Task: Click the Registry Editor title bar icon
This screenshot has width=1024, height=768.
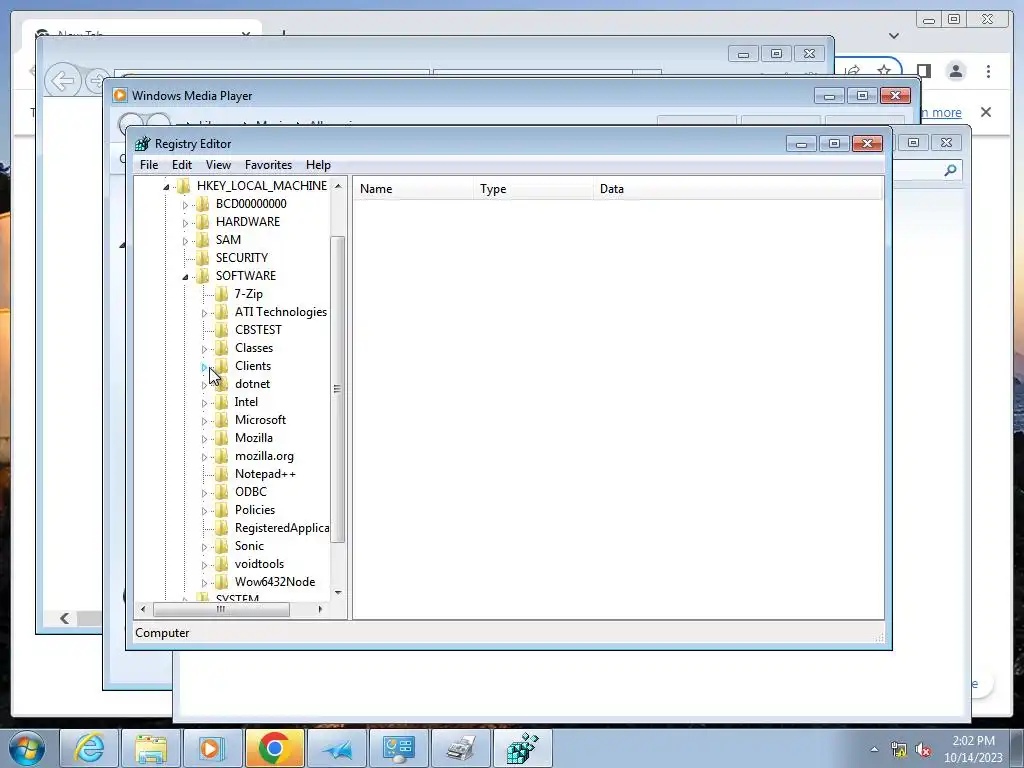Action: point(142,144)
